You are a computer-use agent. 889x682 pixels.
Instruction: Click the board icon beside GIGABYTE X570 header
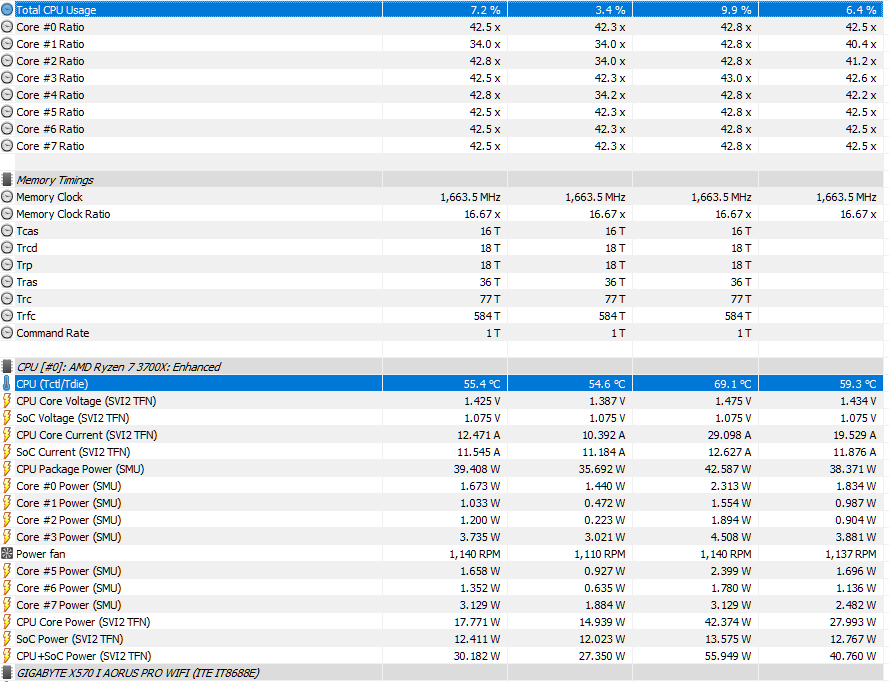(8, 673)
